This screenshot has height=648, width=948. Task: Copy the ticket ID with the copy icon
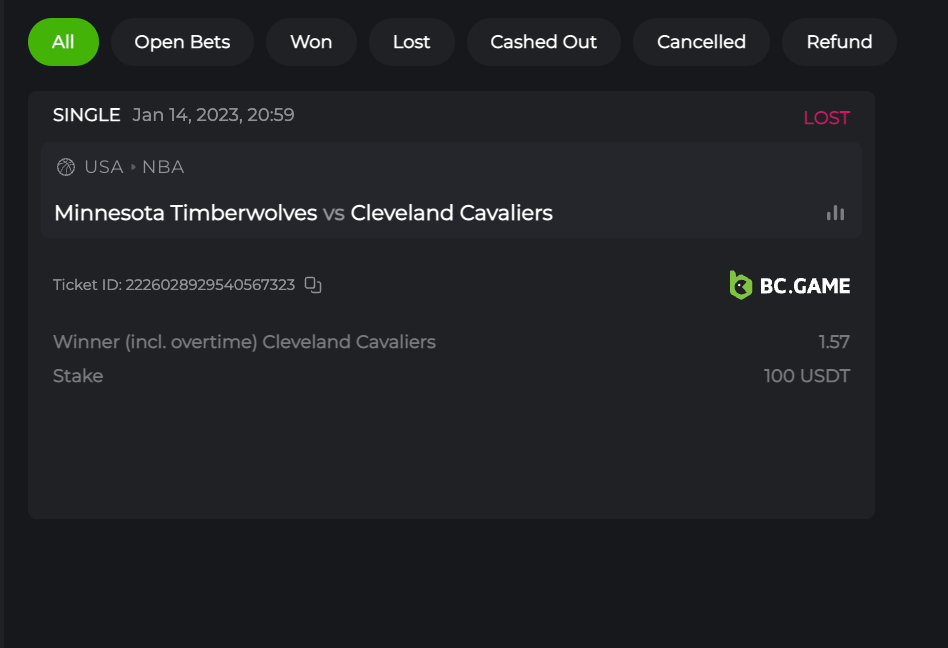(x=313, y=285)
